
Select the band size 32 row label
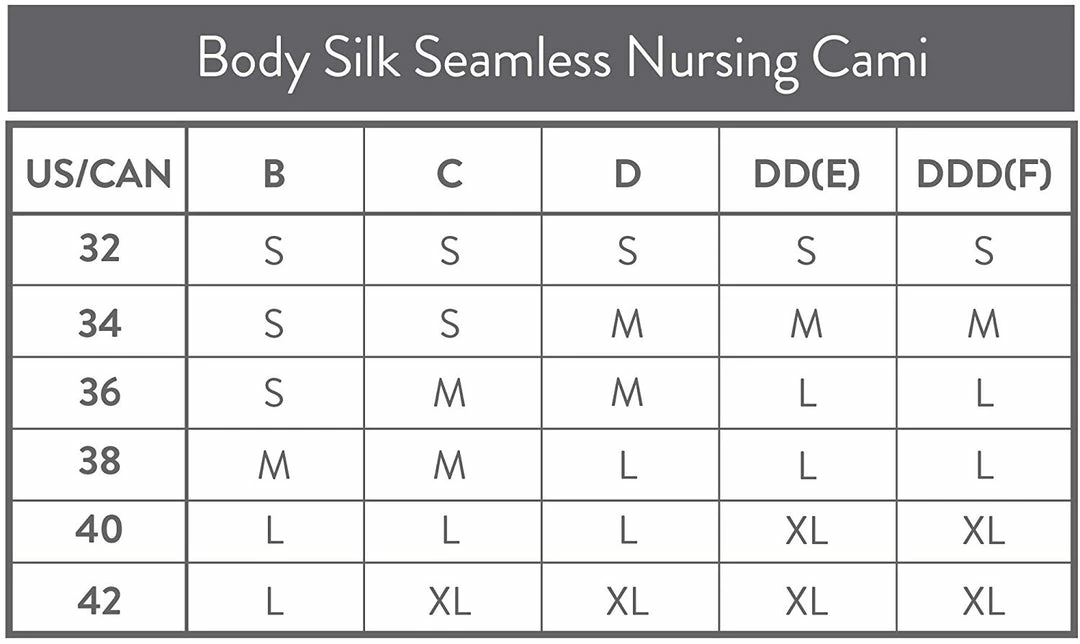99,249
